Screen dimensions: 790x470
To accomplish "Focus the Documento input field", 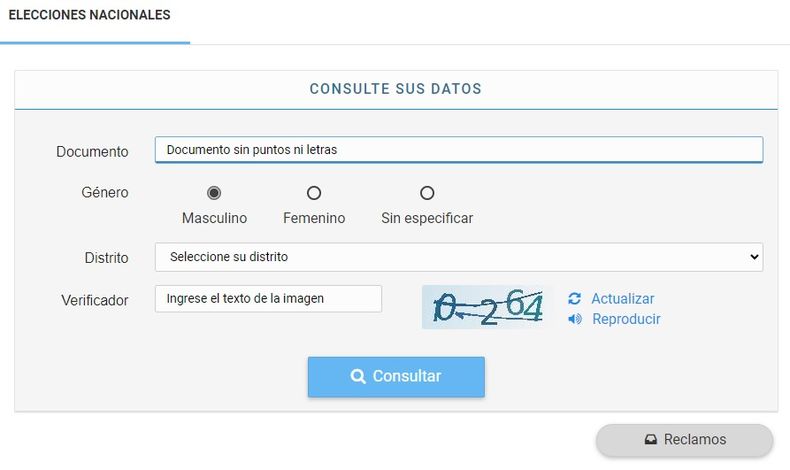I will (x=458, y=150).
